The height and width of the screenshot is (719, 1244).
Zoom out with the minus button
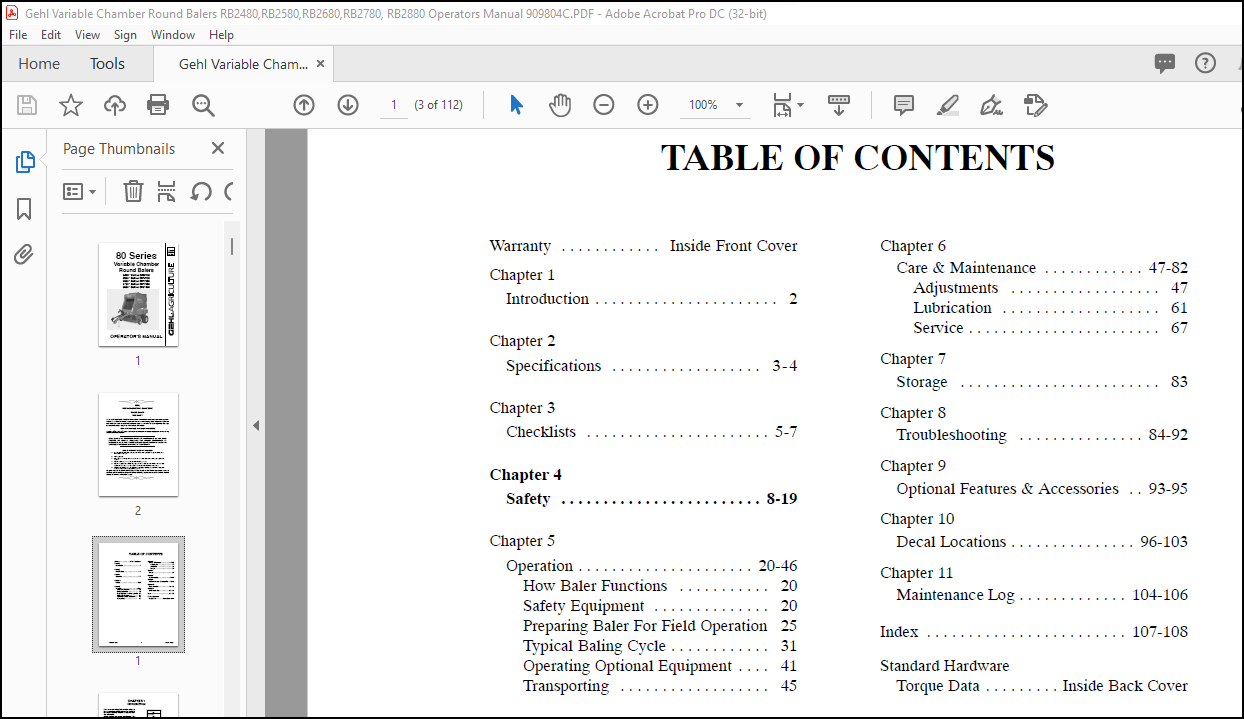click(x=604, y=105)
